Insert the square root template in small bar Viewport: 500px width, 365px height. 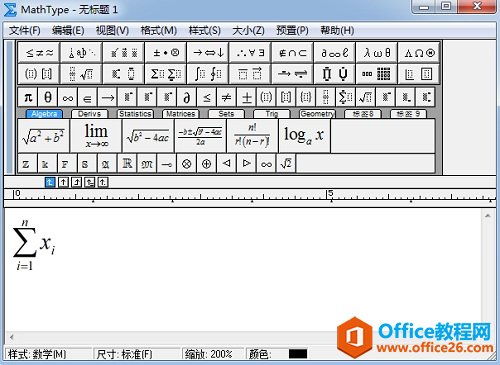point(366,97)
